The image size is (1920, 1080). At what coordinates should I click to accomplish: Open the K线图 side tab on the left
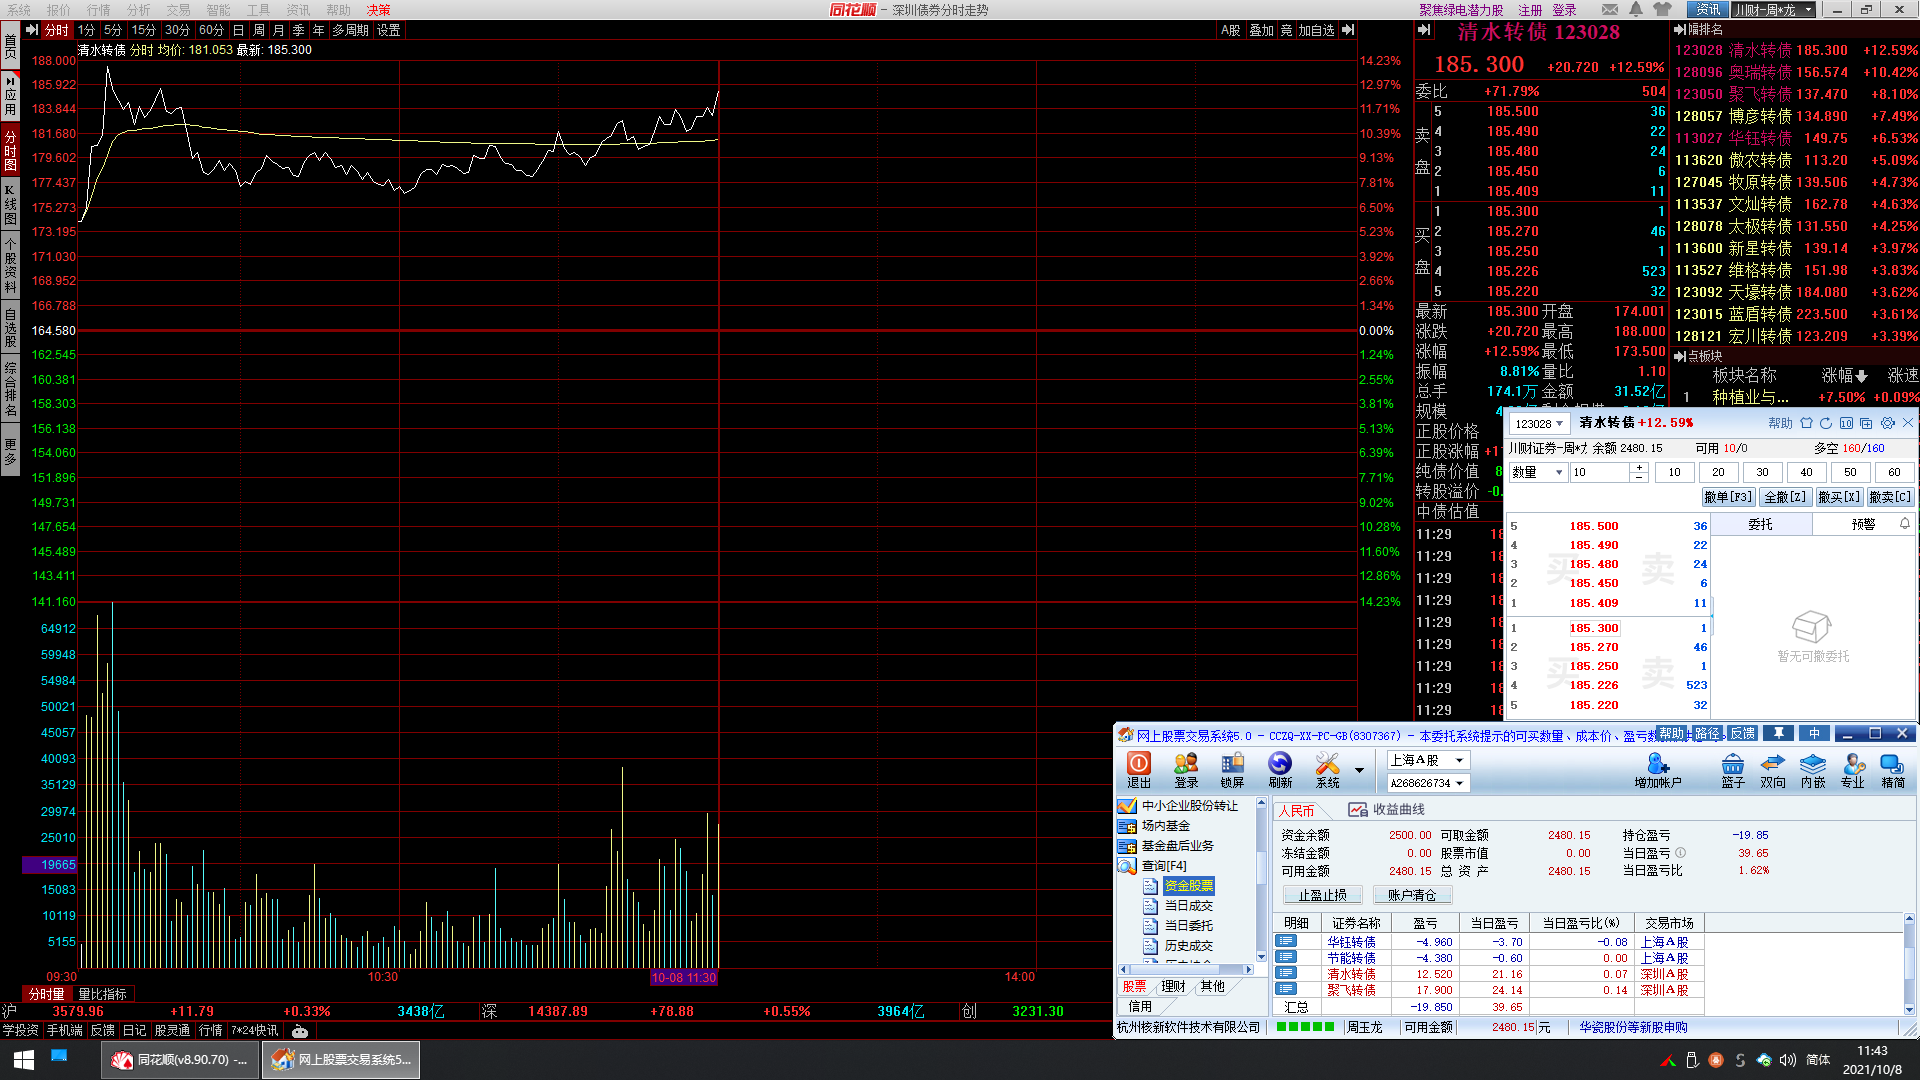(10, 204)
